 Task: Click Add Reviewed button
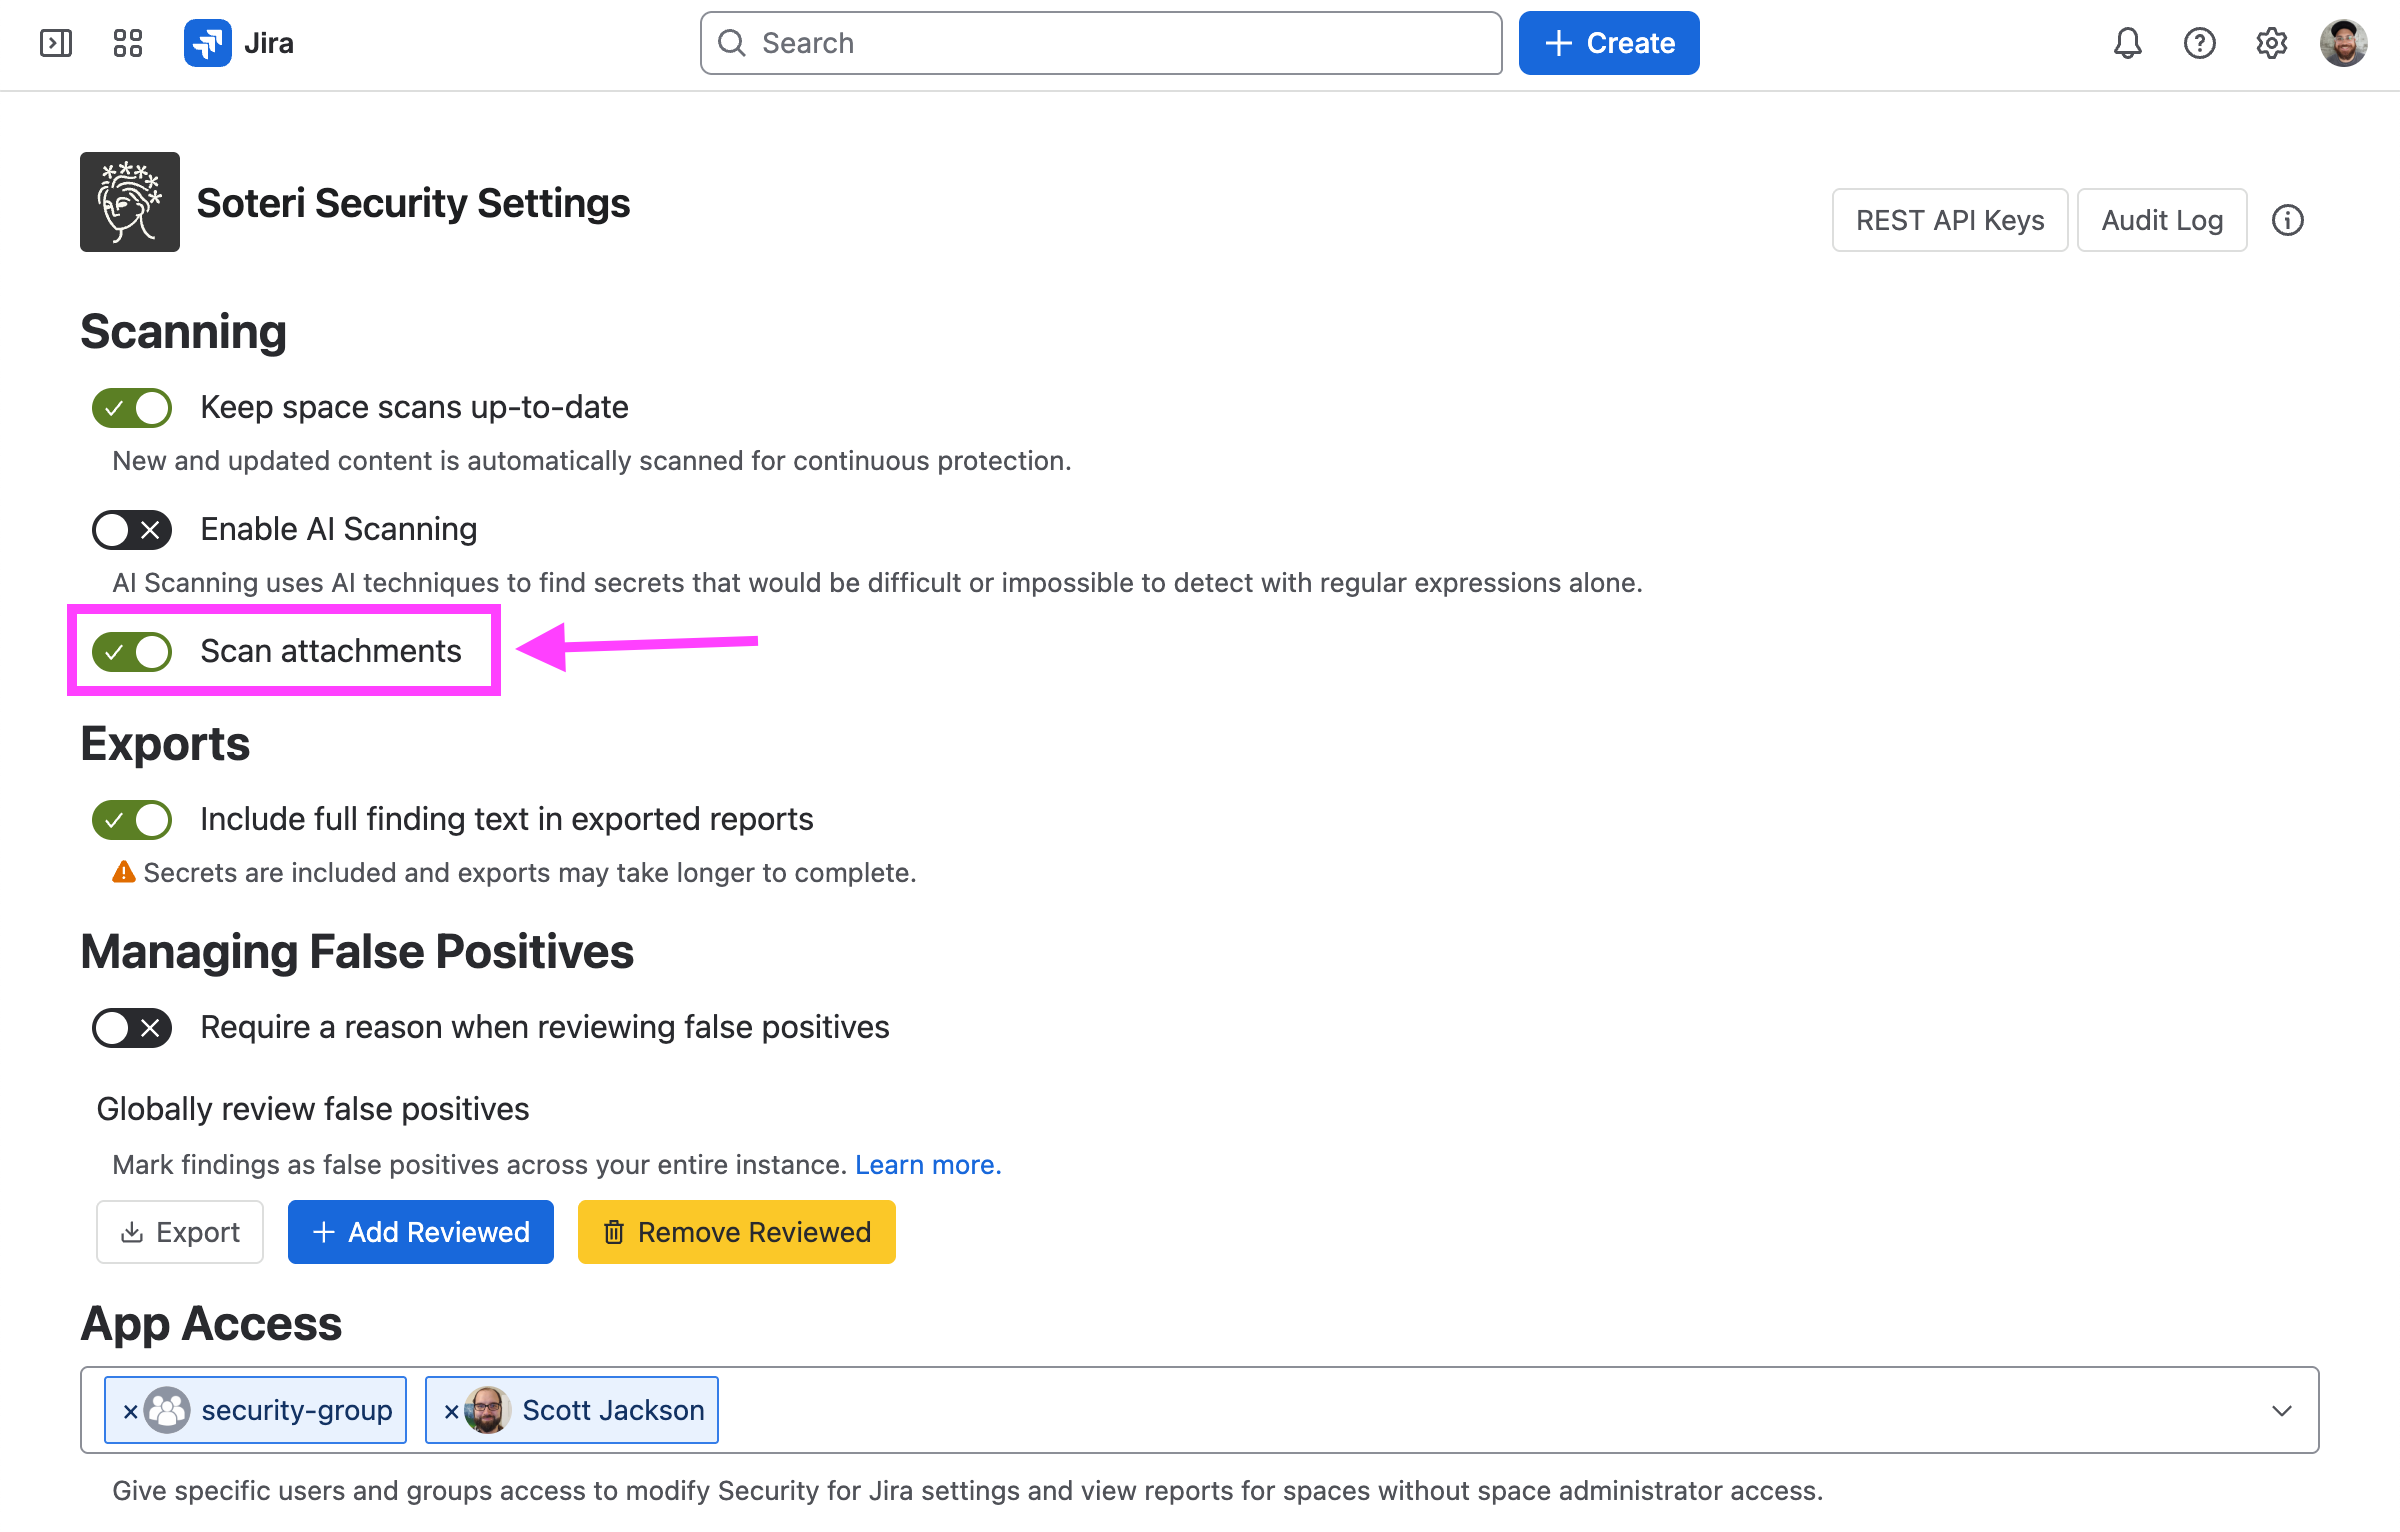click(x=420, y=1232)
